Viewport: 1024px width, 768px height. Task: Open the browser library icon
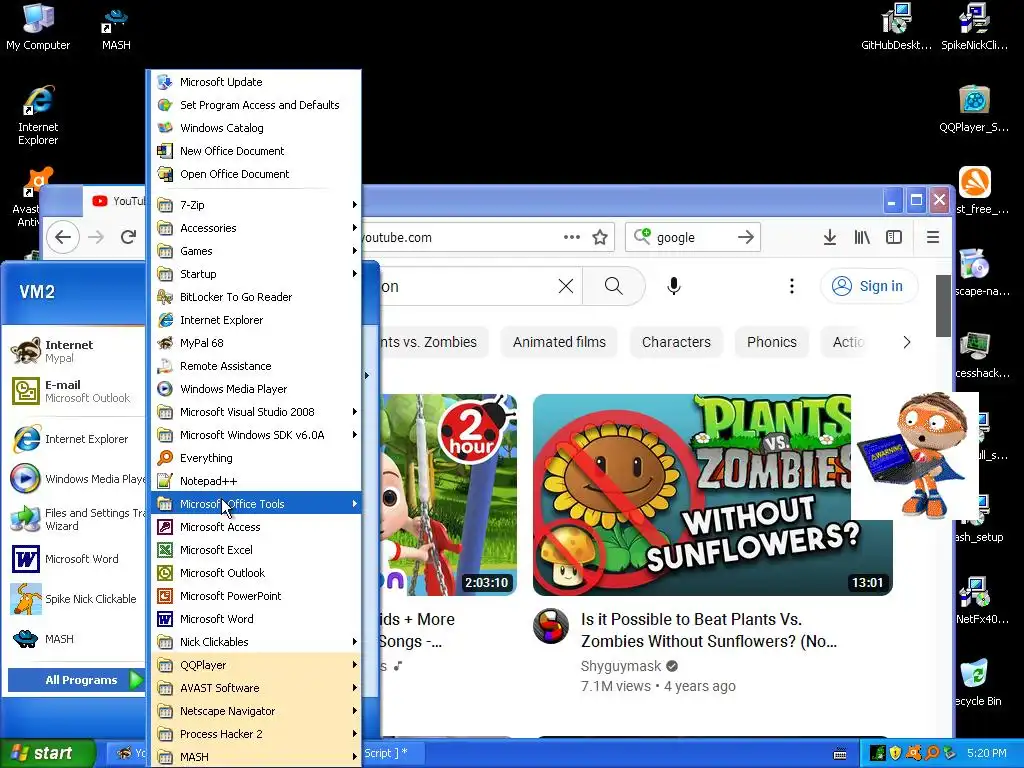click(x=862, y=237)
